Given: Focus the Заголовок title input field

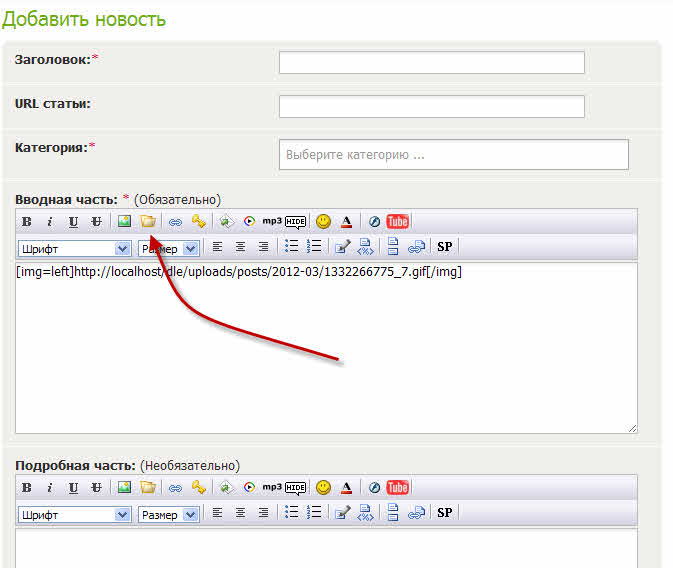Looking at the screenshot, I should [x=432, y=62].
